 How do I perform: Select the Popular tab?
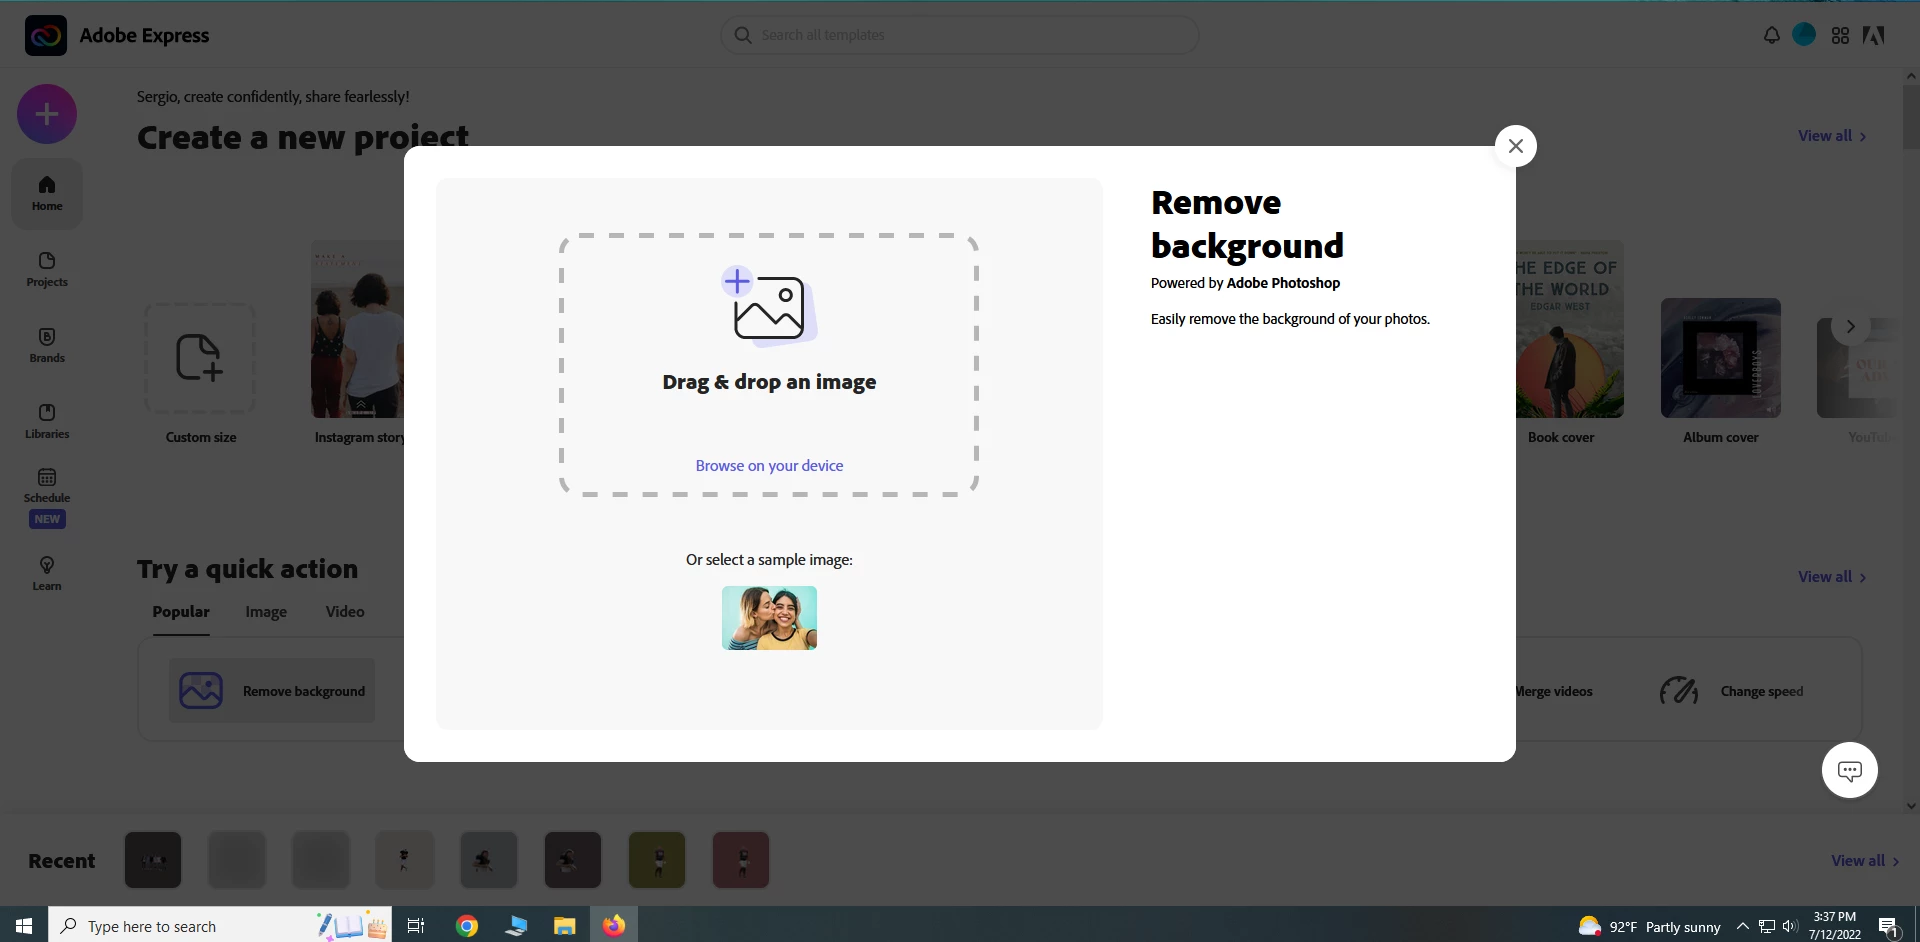[x=181, y=612]
